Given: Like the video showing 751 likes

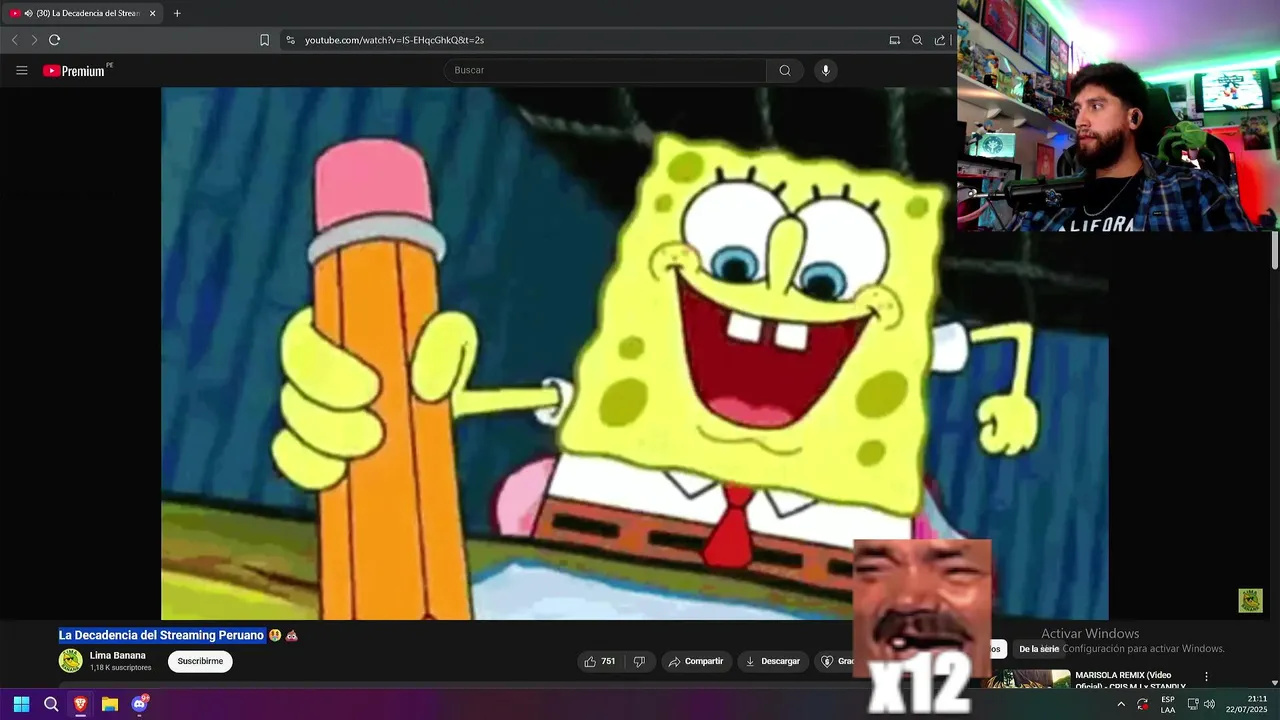Looking at the screenshot, I should (600, 661).
